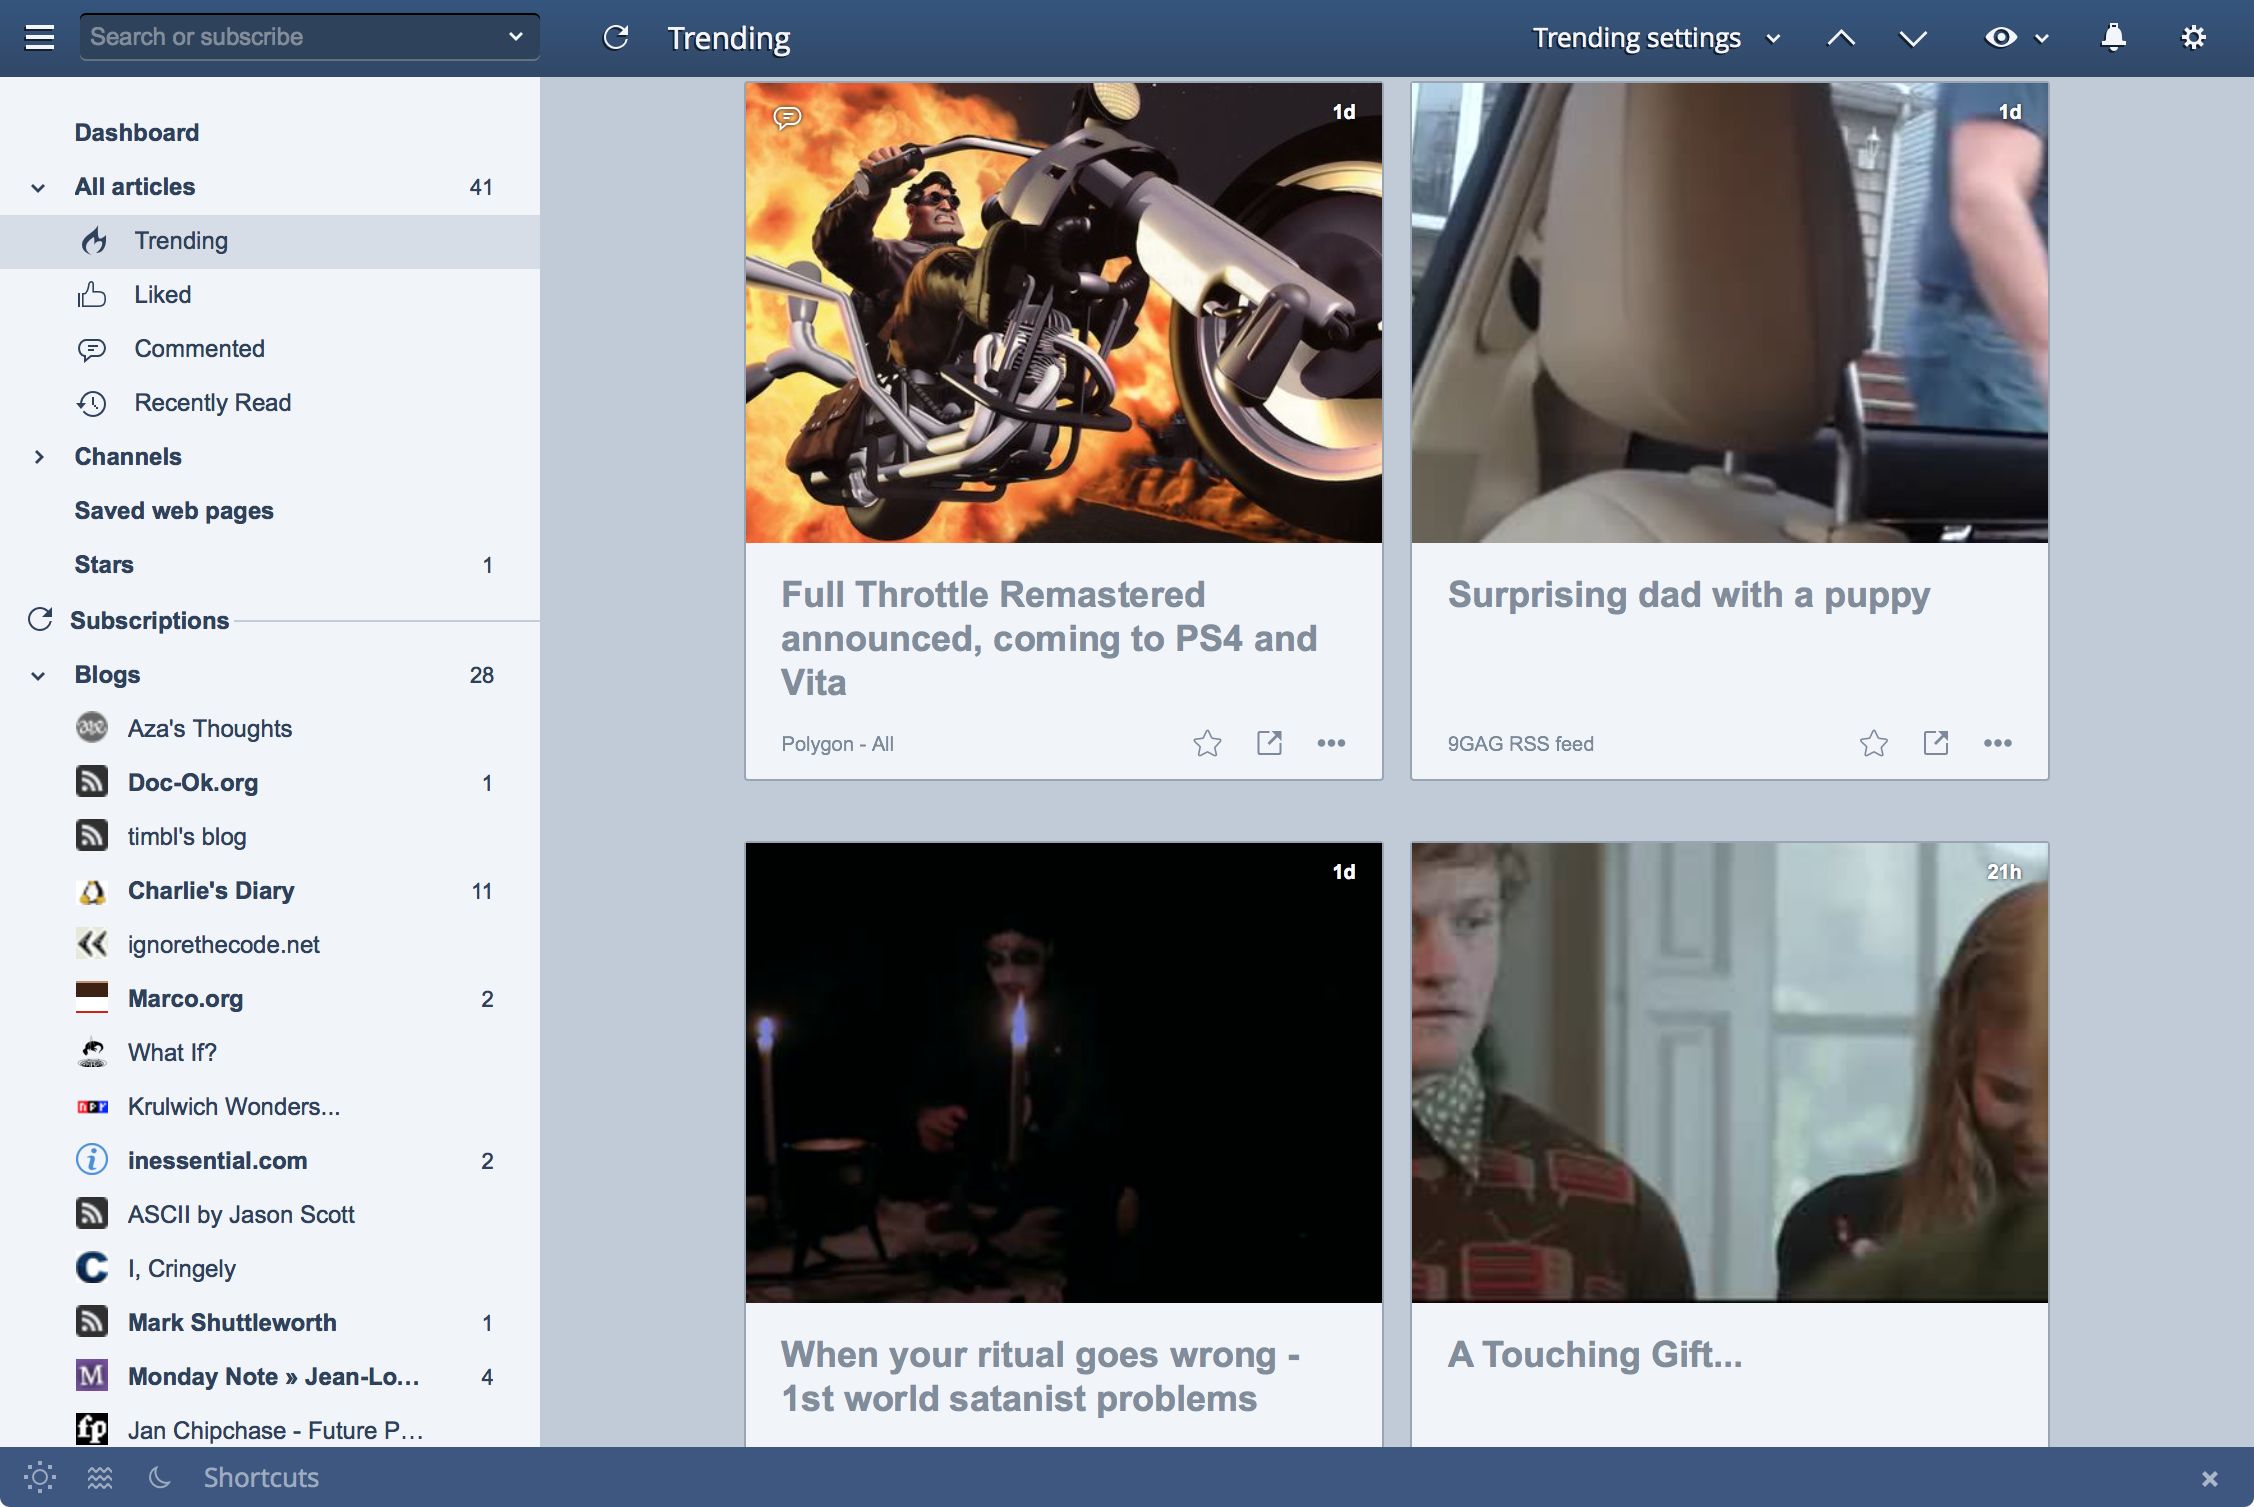Refresh Subscriptions
The width and height of the screenshot is (2254, 1507).
[x=40, y=619]
